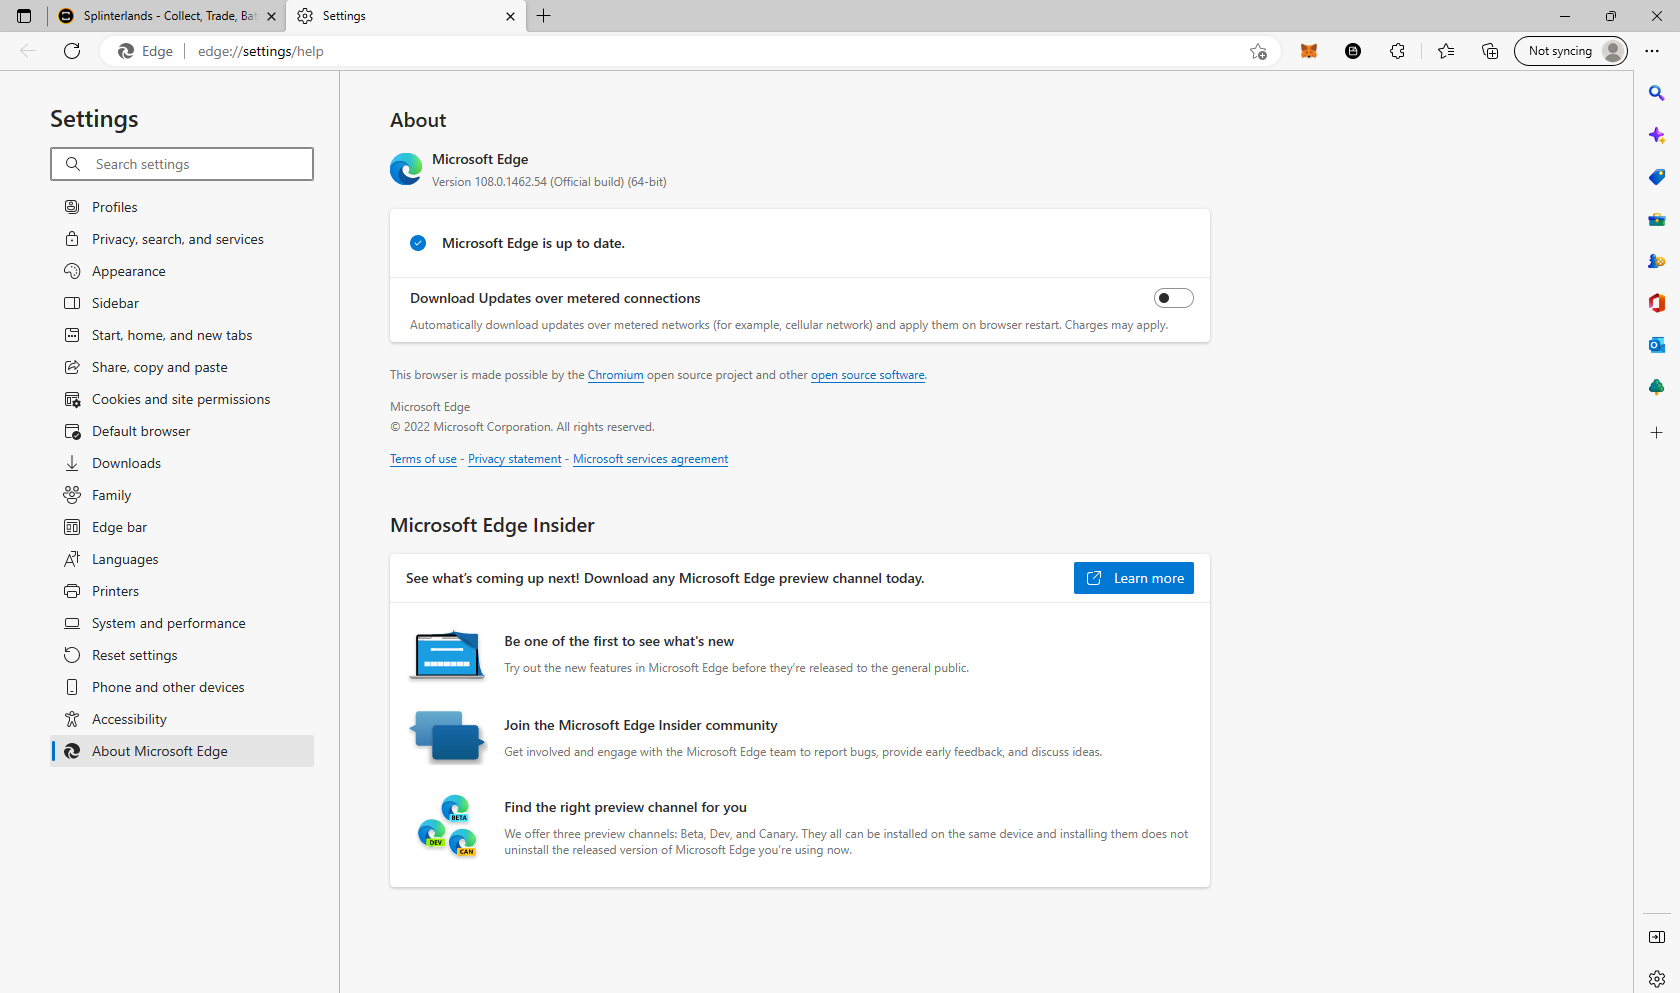
Task: Open Privacy, search, and services settings
Action: (x=182, y=239)
